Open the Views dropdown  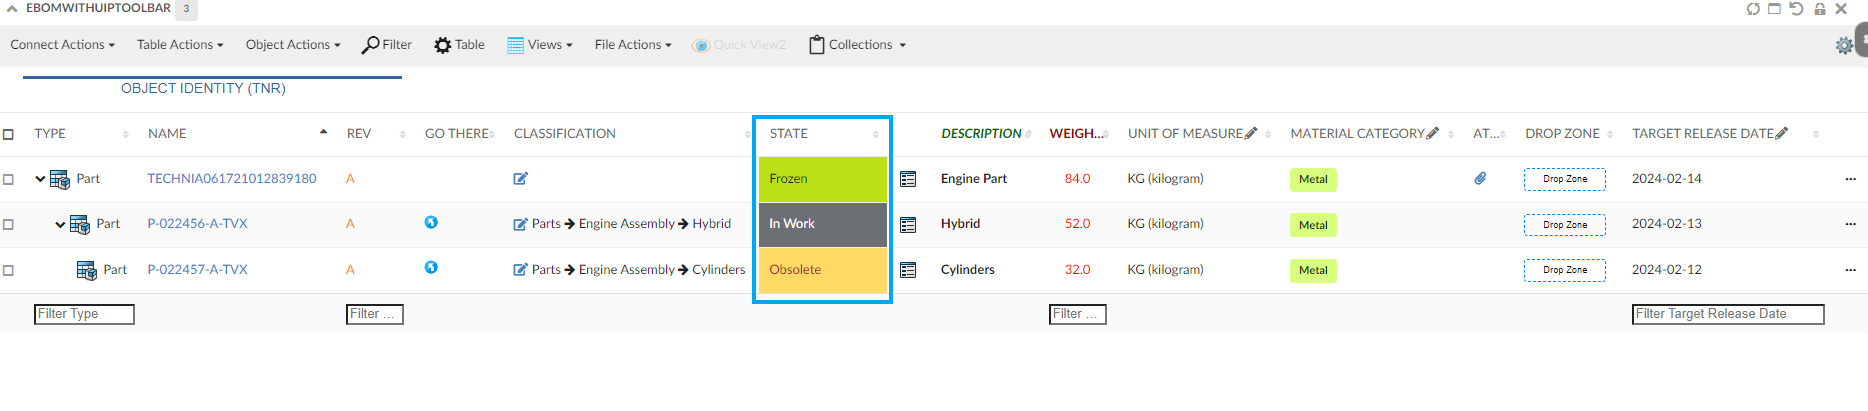coord(540,45)
